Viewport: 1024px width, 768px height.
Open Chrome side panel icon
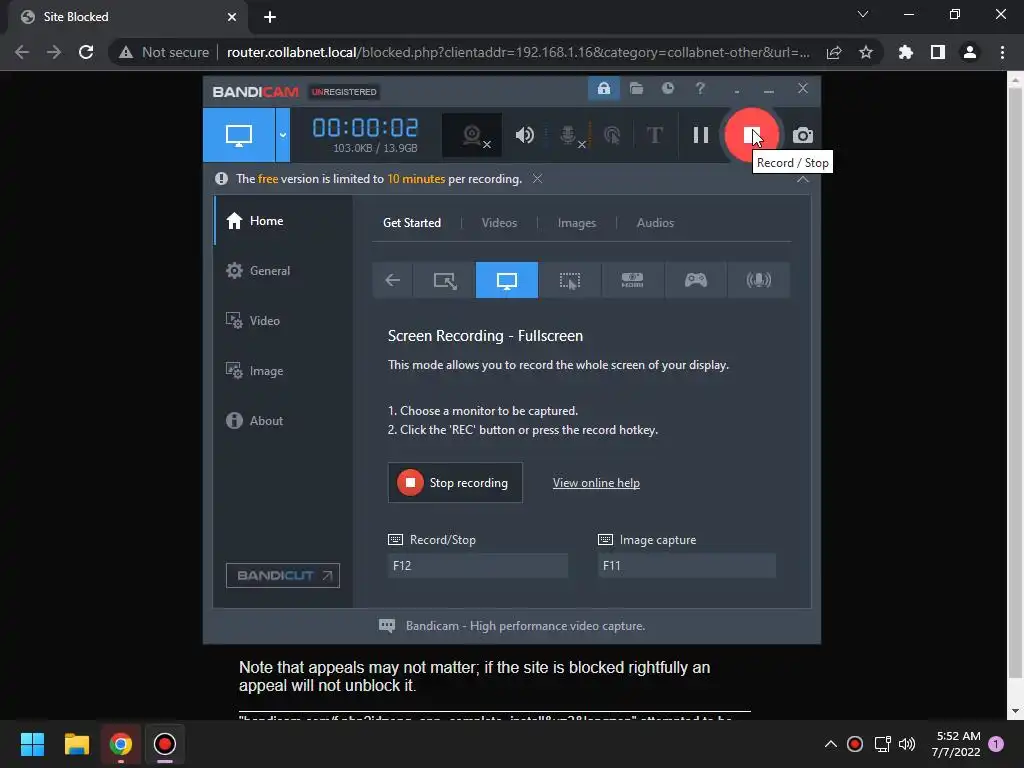click(x=938, y=52)
